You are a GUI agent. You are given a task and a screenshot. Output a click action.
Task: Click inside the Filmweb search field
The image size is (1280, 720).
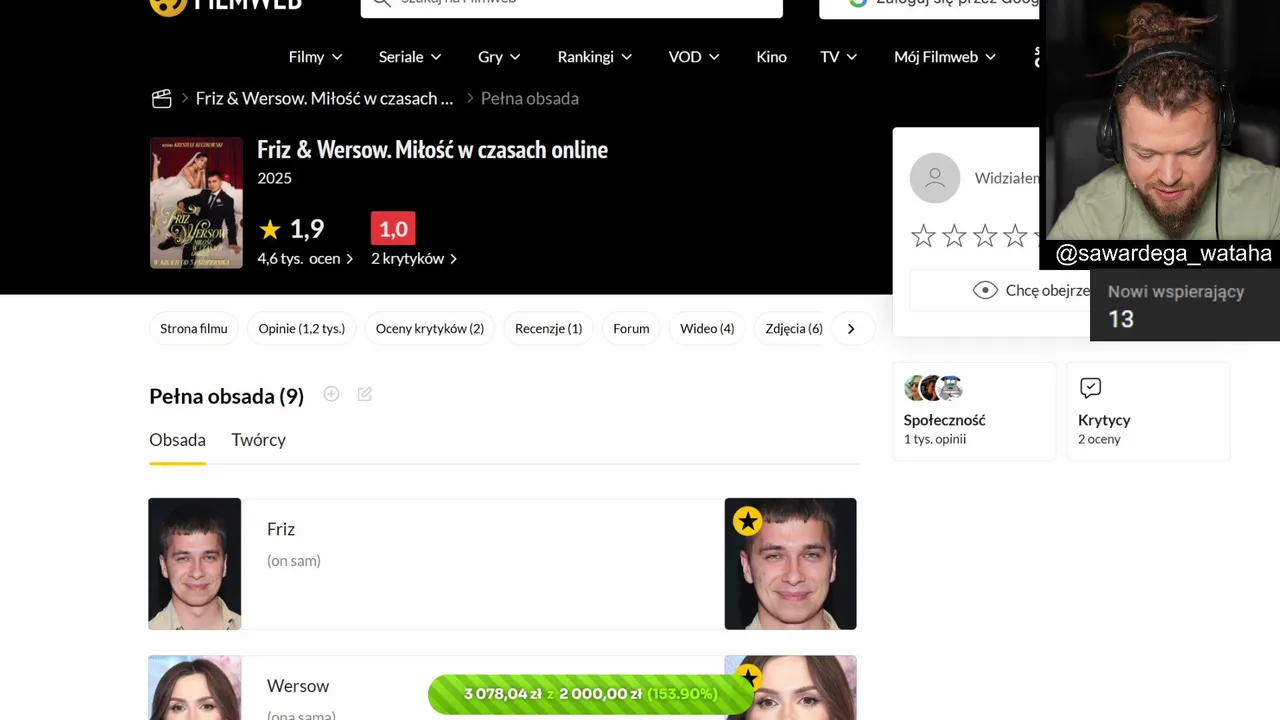pyautogui.click(x=571, y=8)
